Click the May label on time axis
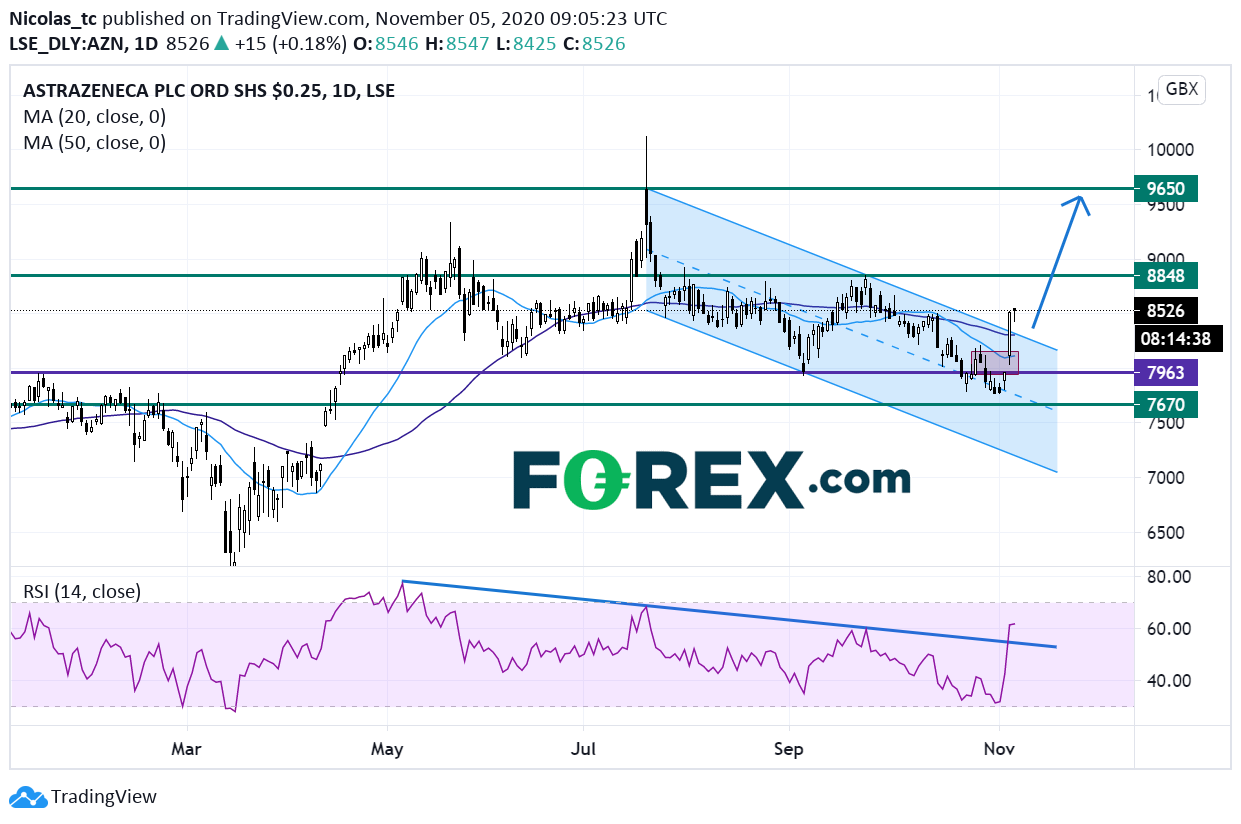1241x824 pixels. (386, 747)
